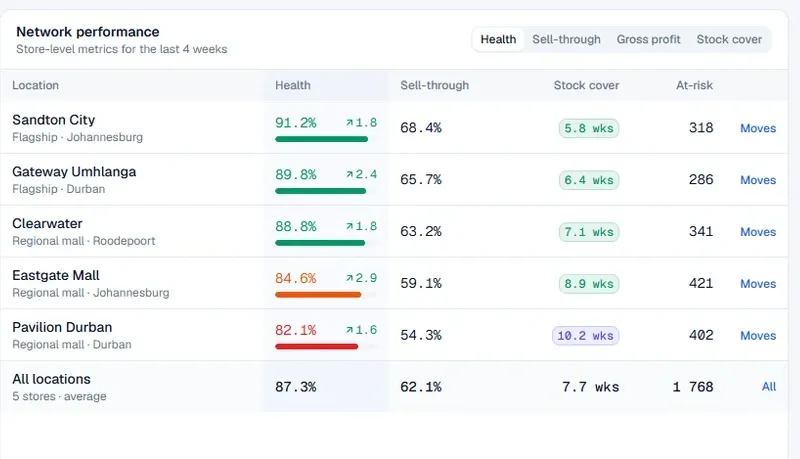Open Moves for Gateway Umhlanga
The width and height of the screenshot is (800, 459).
click(x=758, y=180)
